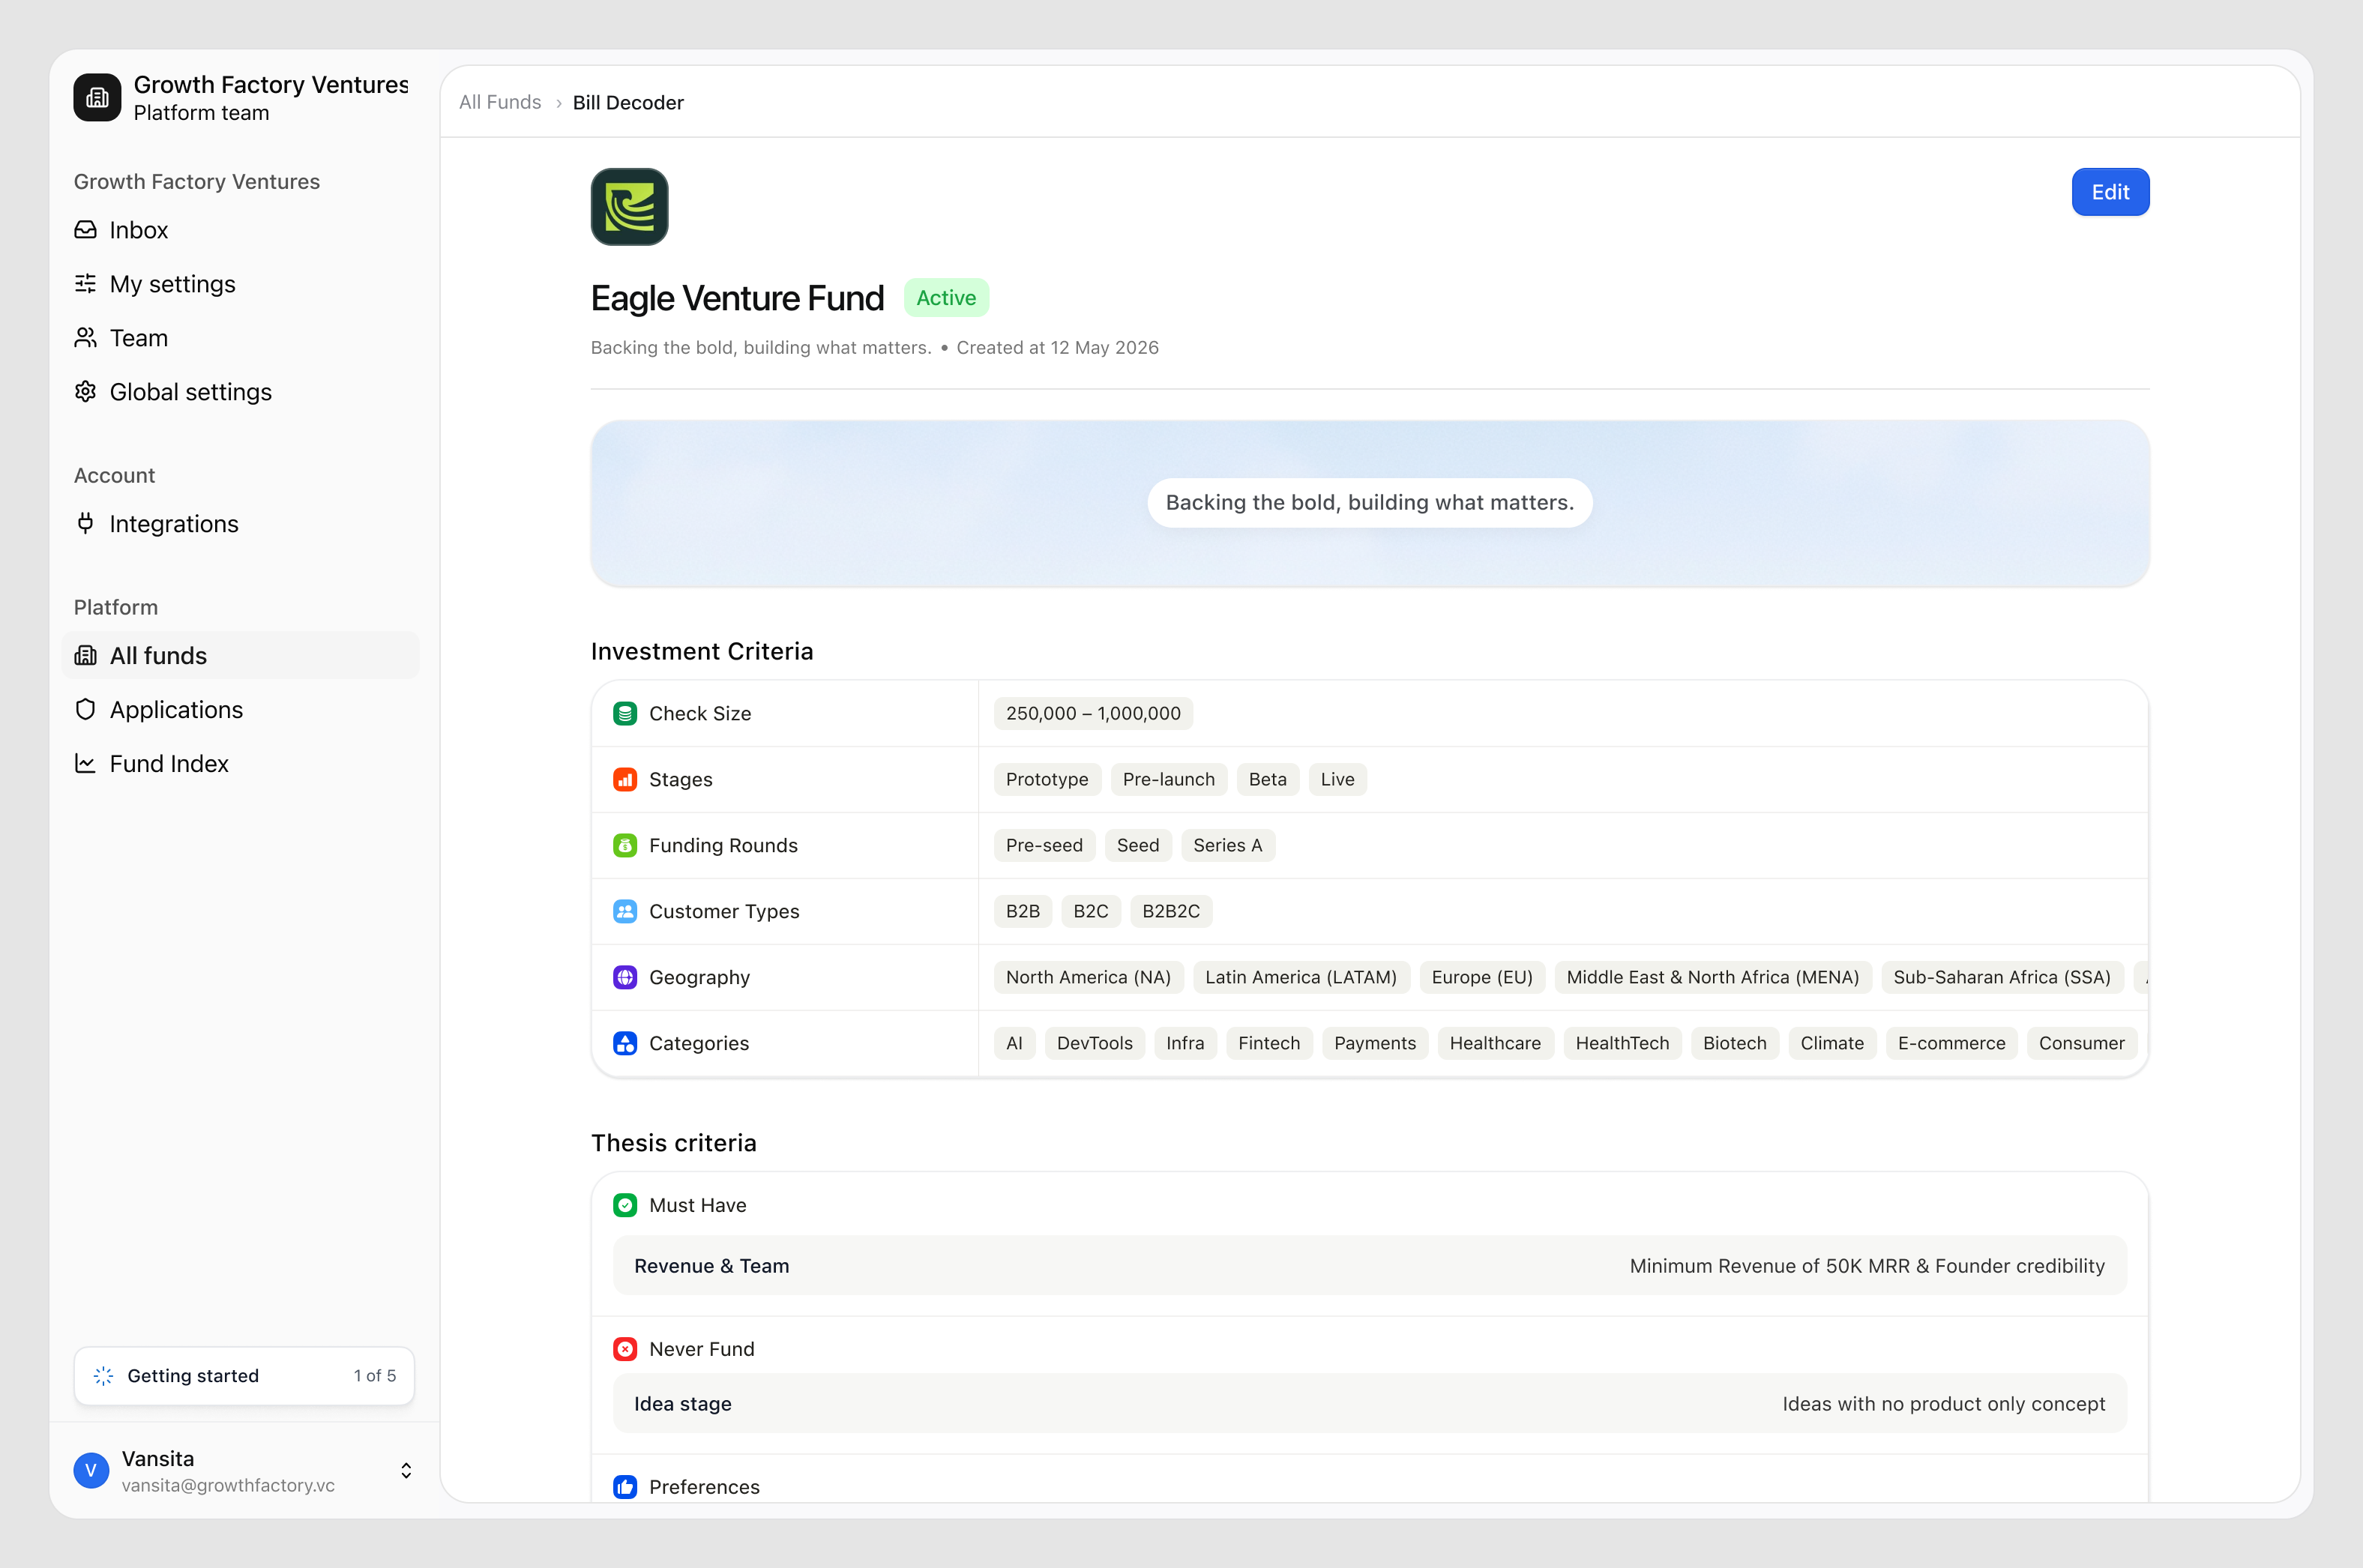Open the account switcher chevrons beside Vansita
Viewport: 2363px width, 1568px height.
(406, 1471)
